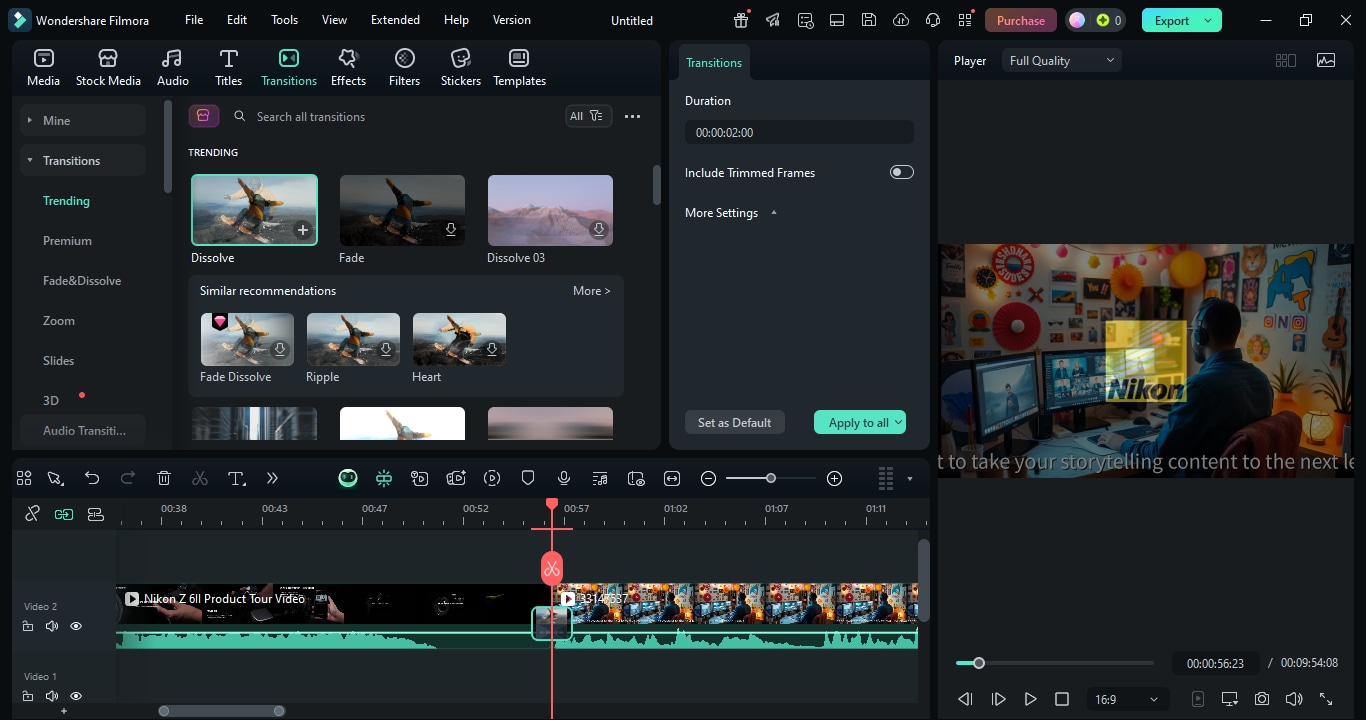Open the Stickers panel icon
The height and width of the screenshot is (720, 1366).
(x=460, y=67)
